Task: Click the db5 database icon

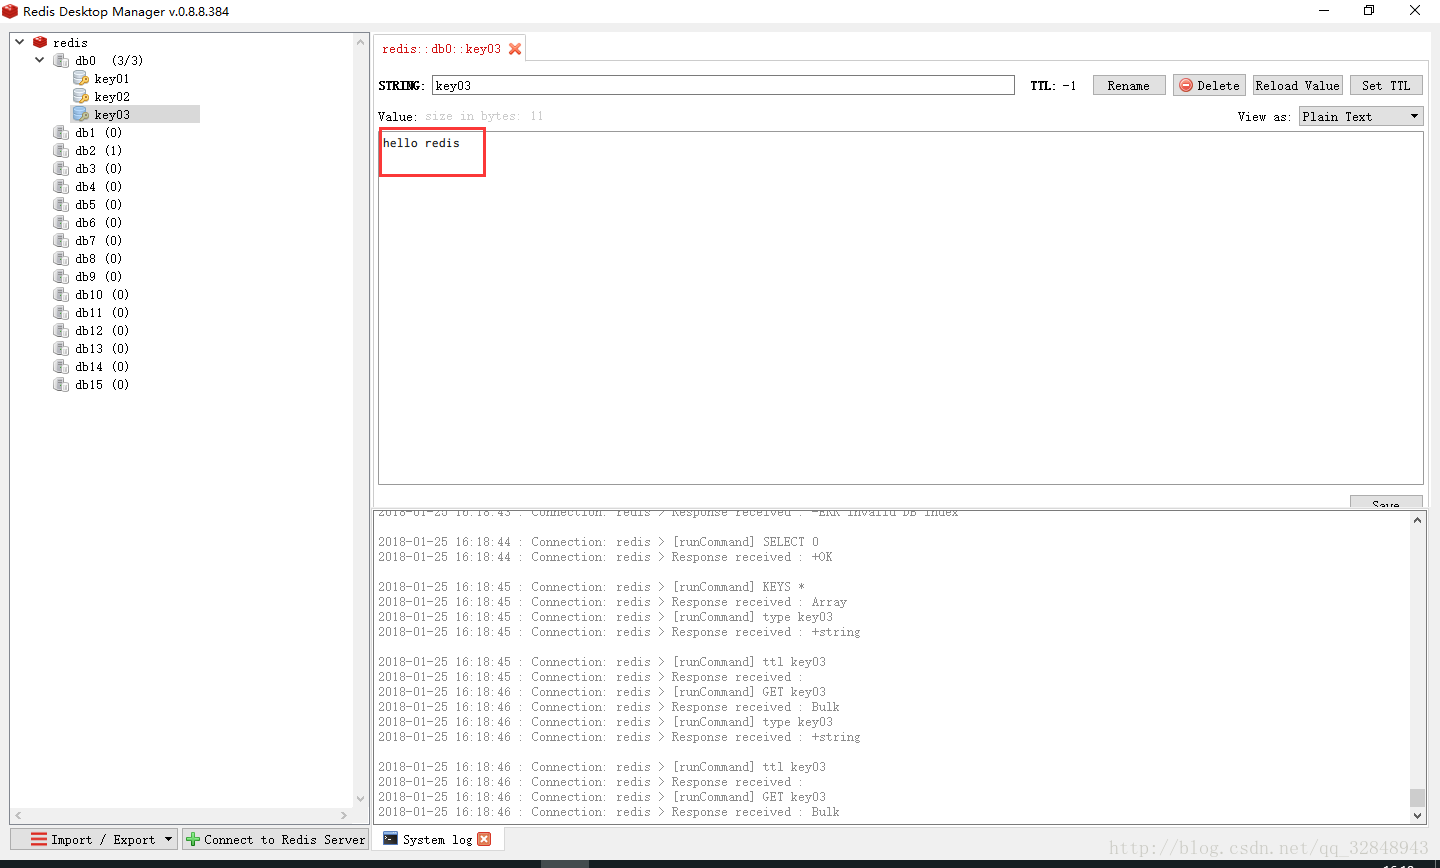Action: coord(61,204)
